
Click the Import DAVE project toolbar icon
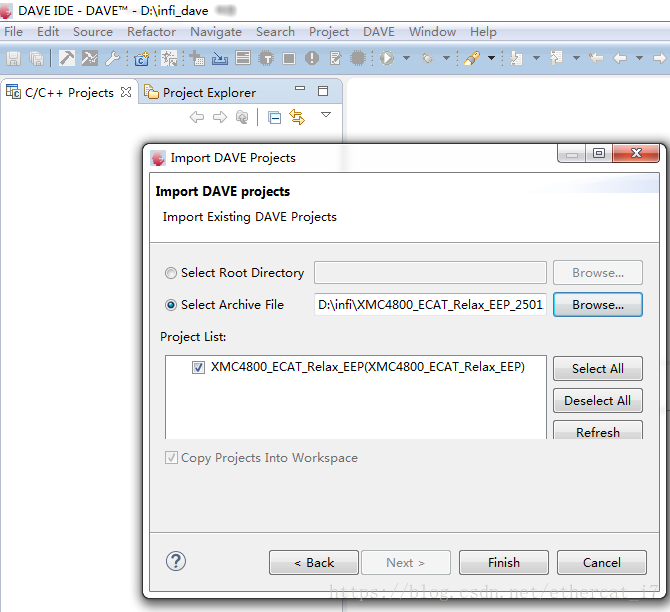click(x=220, y=58)
